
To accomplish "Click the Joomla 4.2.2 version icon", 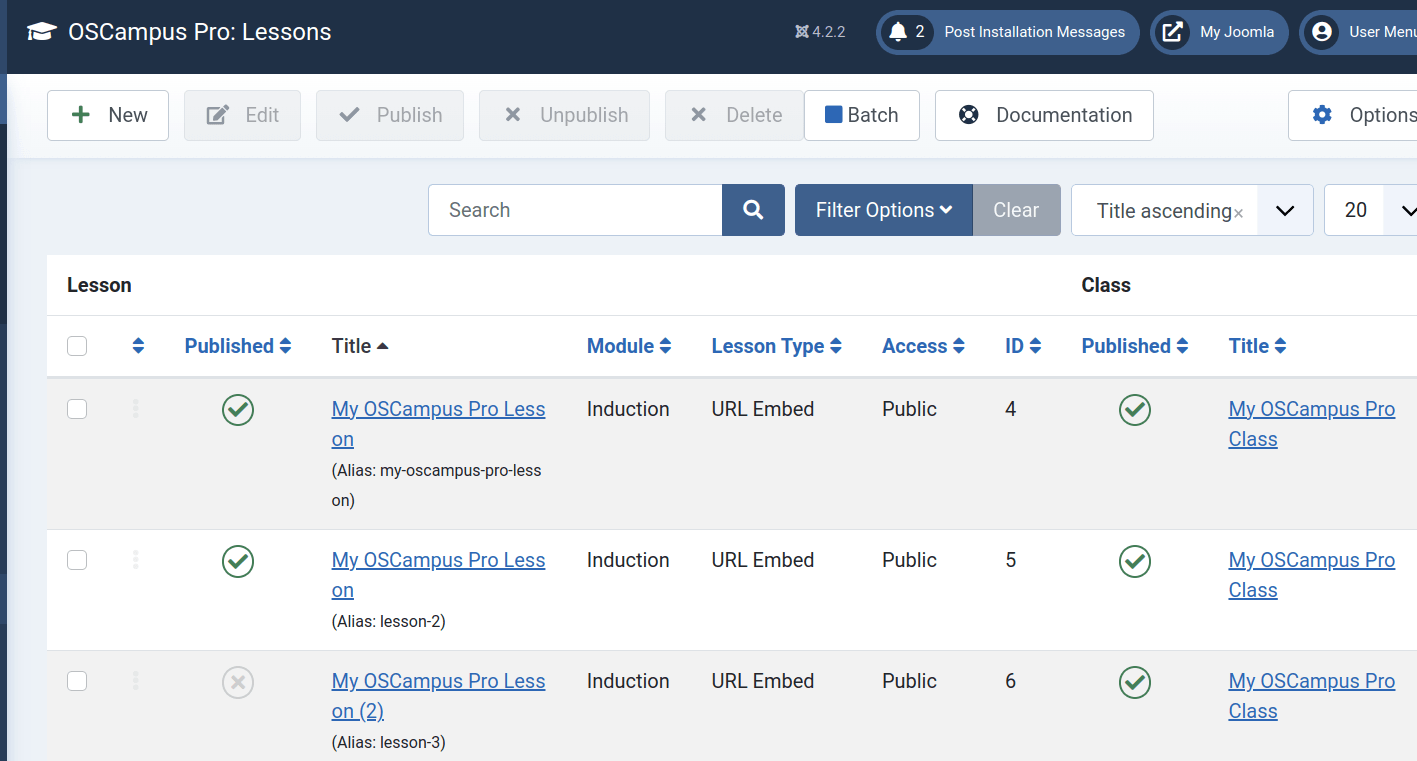I will (x=801, y=32).
